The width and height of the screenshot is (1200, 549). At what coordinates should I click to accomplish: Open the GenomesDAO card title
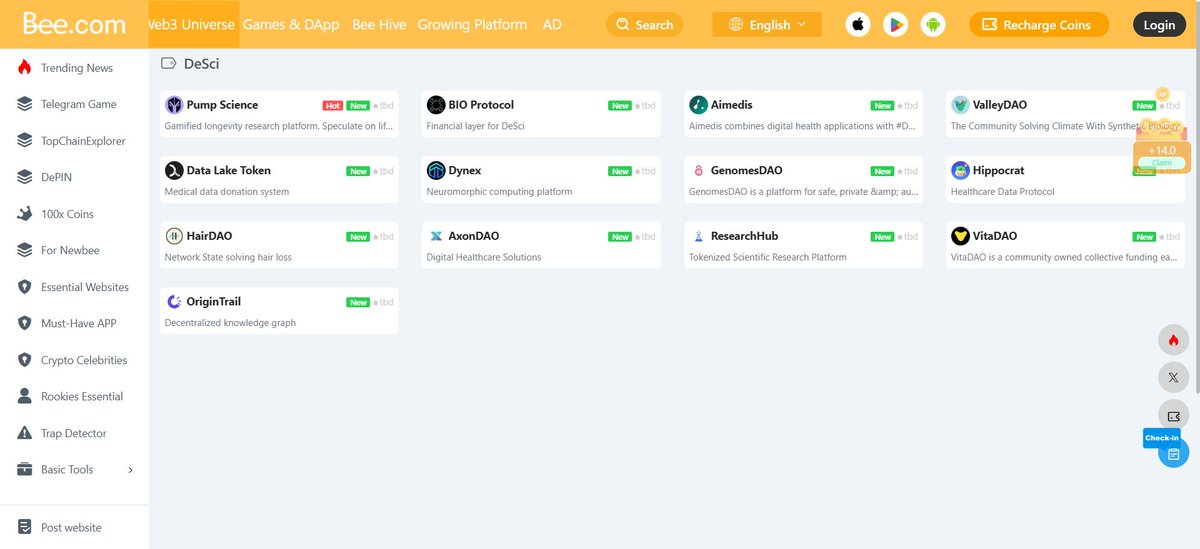(747, 170)
